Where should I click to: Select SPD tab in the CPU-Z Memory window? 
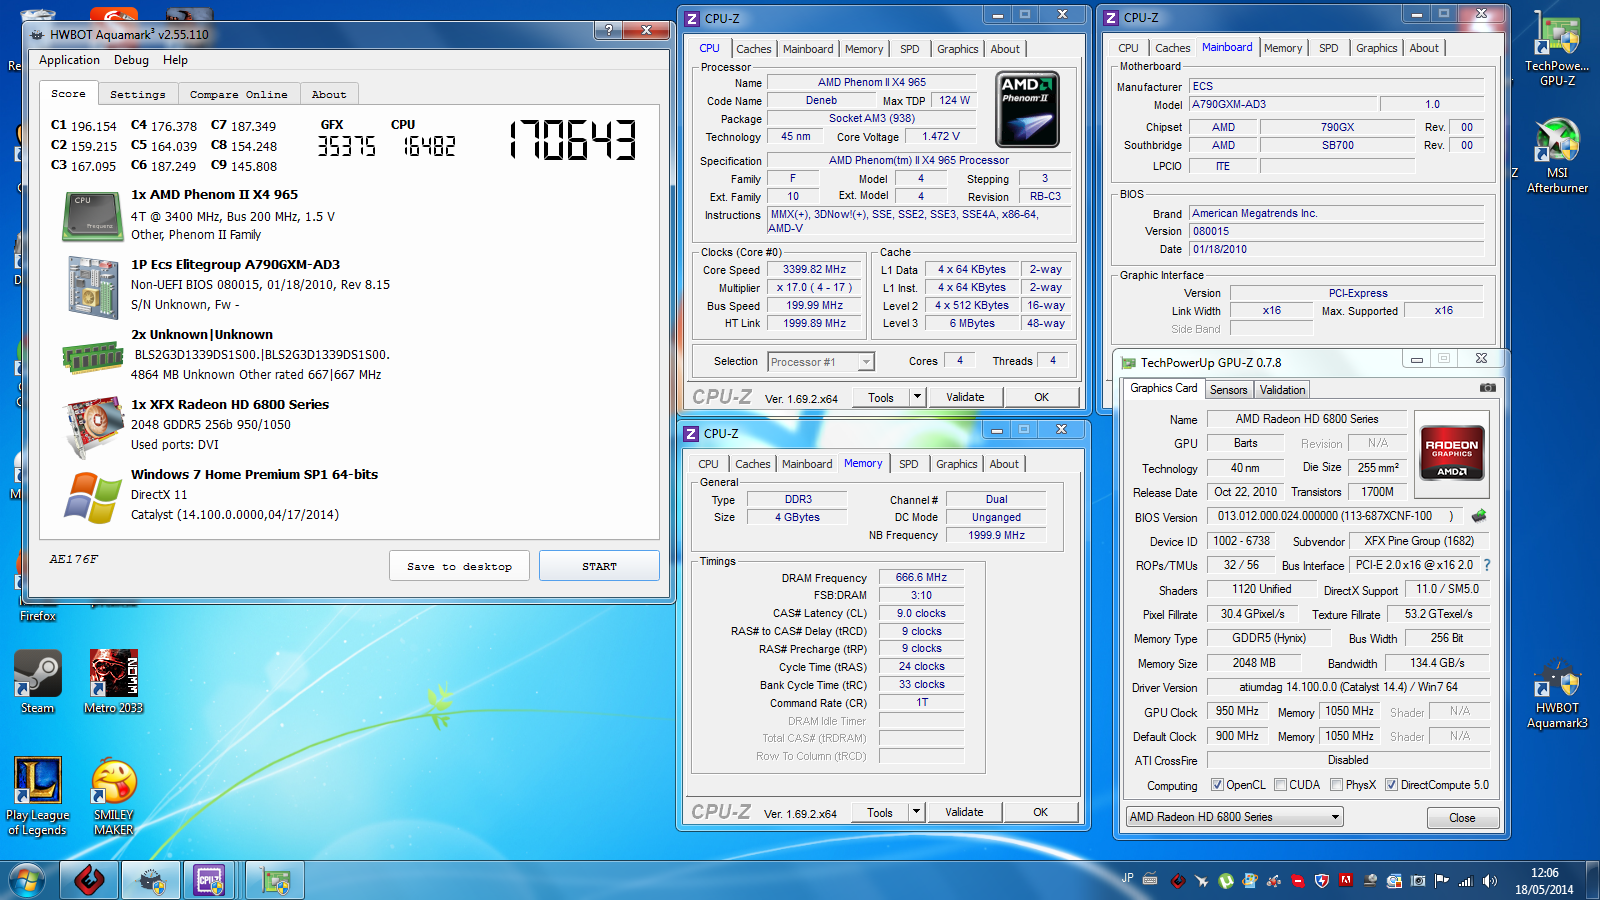(x=908, y=464)
